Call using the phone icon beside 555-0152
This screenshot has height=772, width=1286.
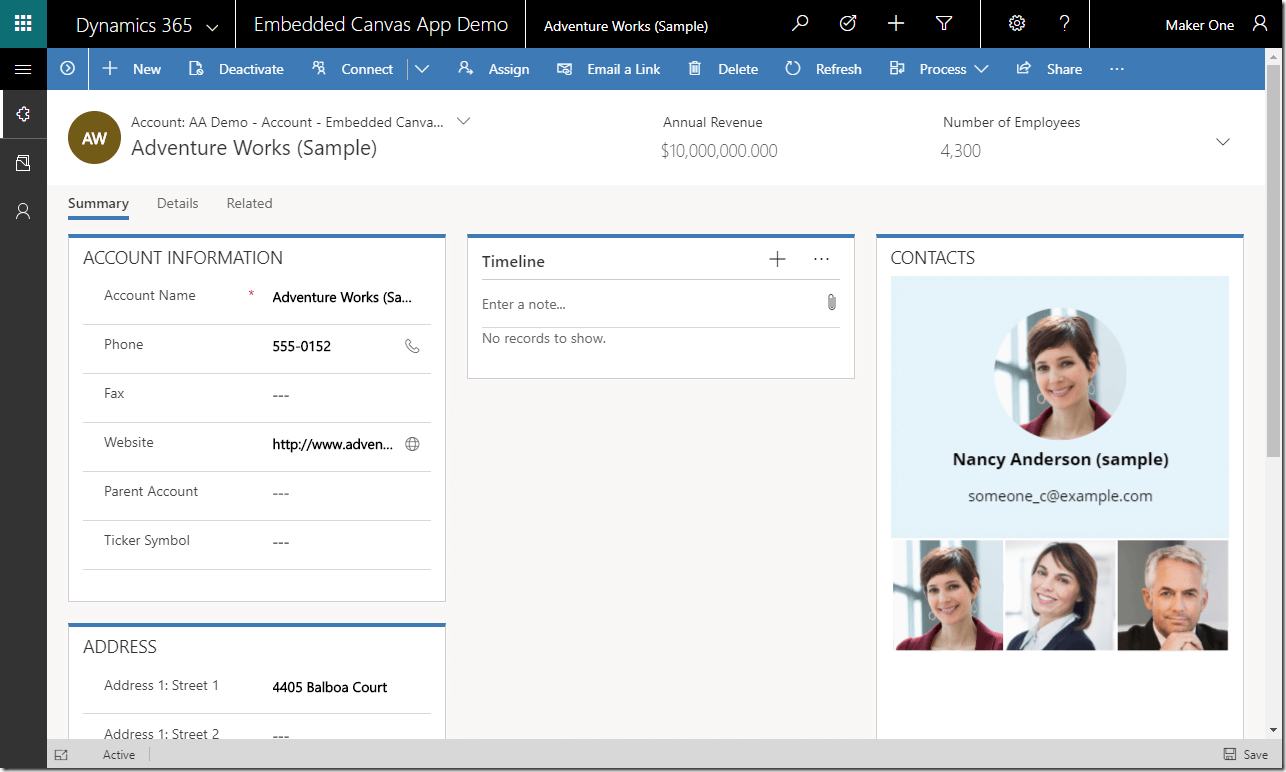(412, 345)
